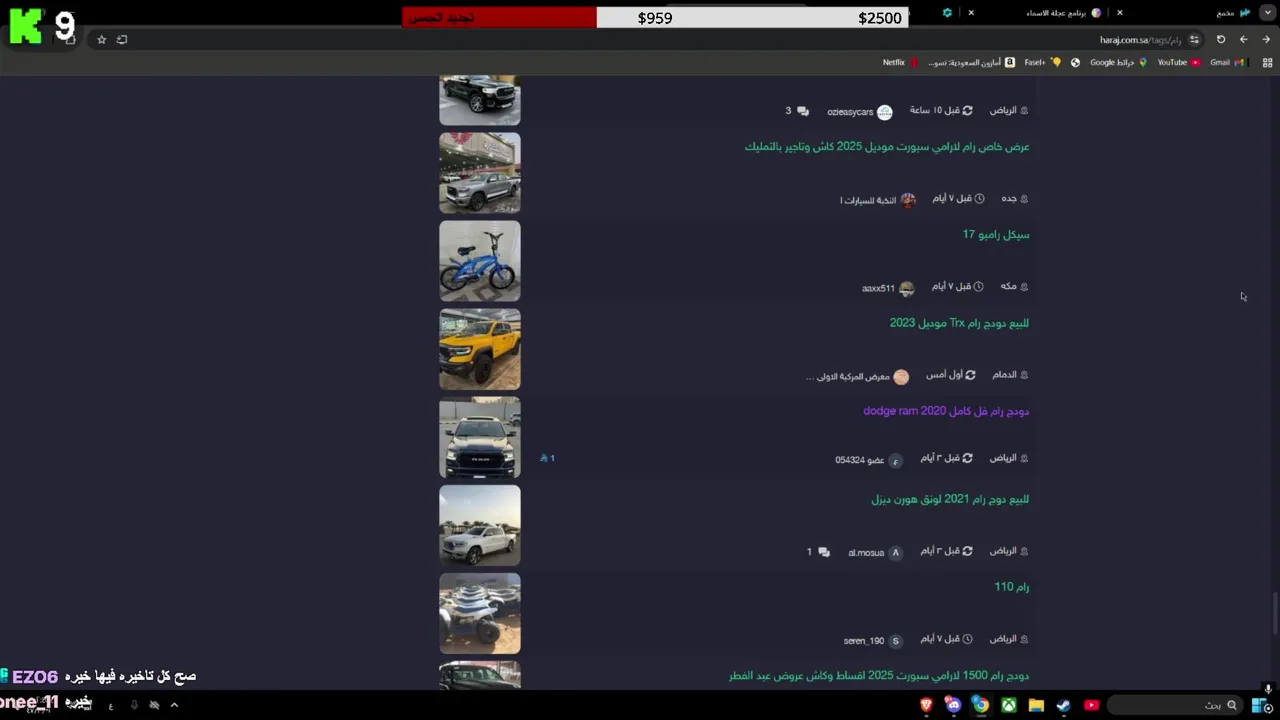This screenshot has width=1280, height=720.
Task: Click comments icon on al.mosua listing
Action: click(823, 552)
